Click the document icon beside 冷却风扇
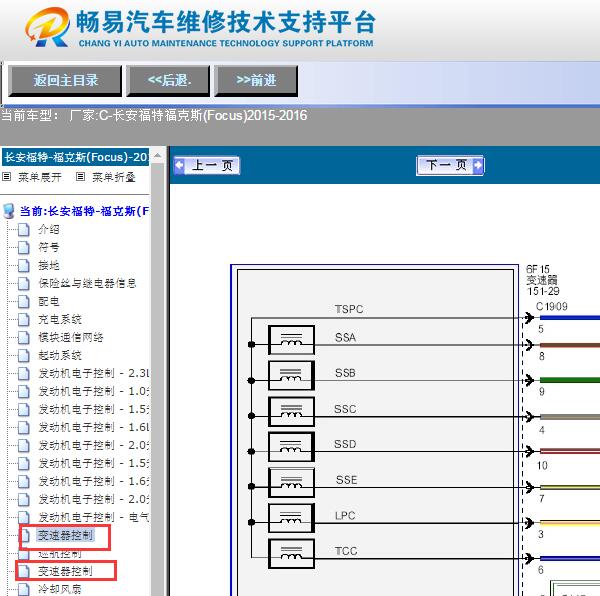 point(24,589)
